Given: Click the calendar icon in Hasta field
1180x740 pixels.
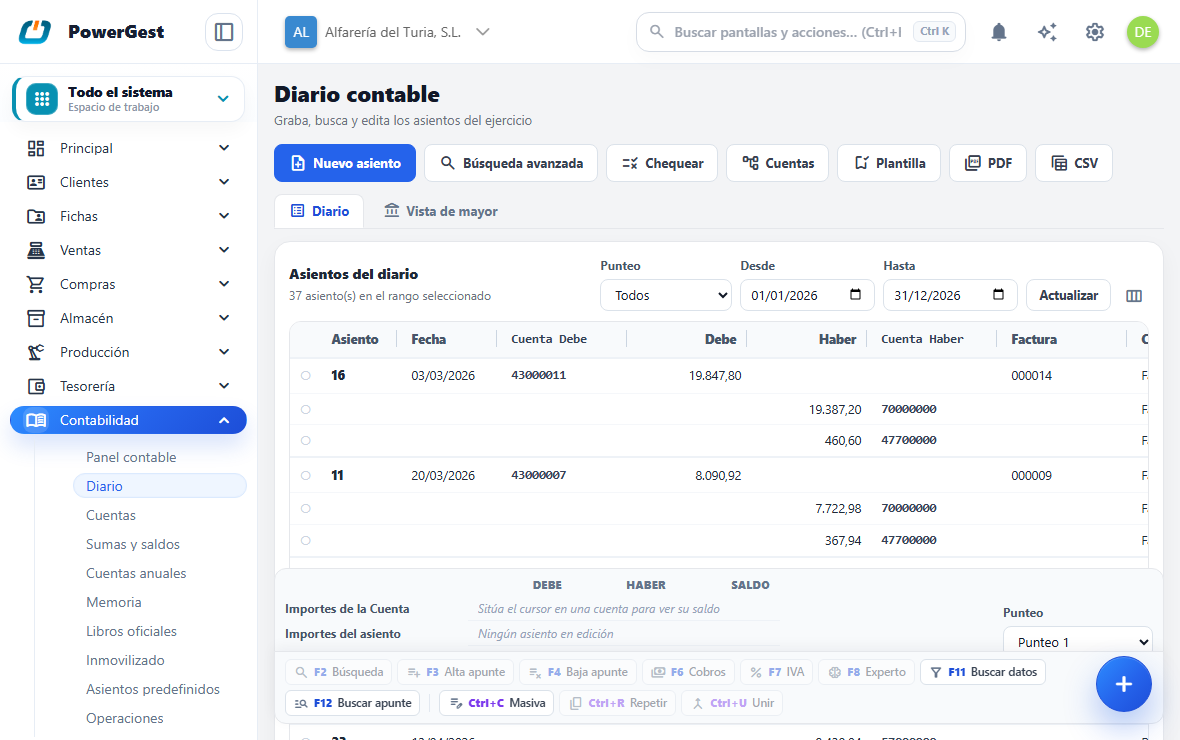Looking at the screenshot, I should 998,294.
